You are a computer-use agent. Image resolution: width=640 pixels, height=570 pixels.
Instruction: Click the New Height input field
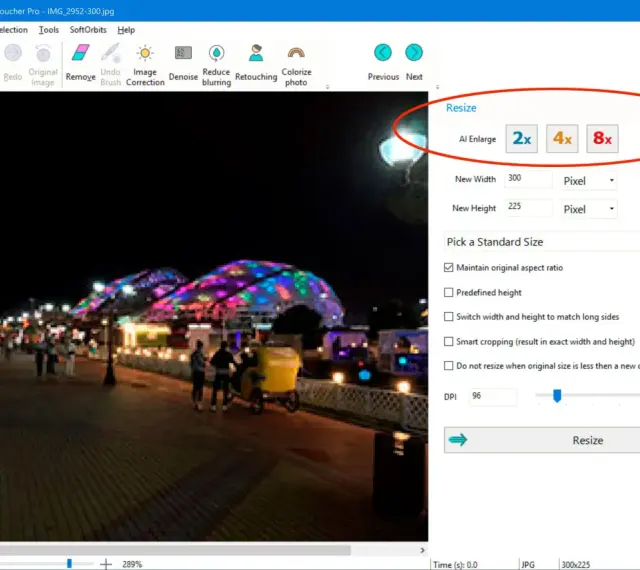(x=529, y=207)
